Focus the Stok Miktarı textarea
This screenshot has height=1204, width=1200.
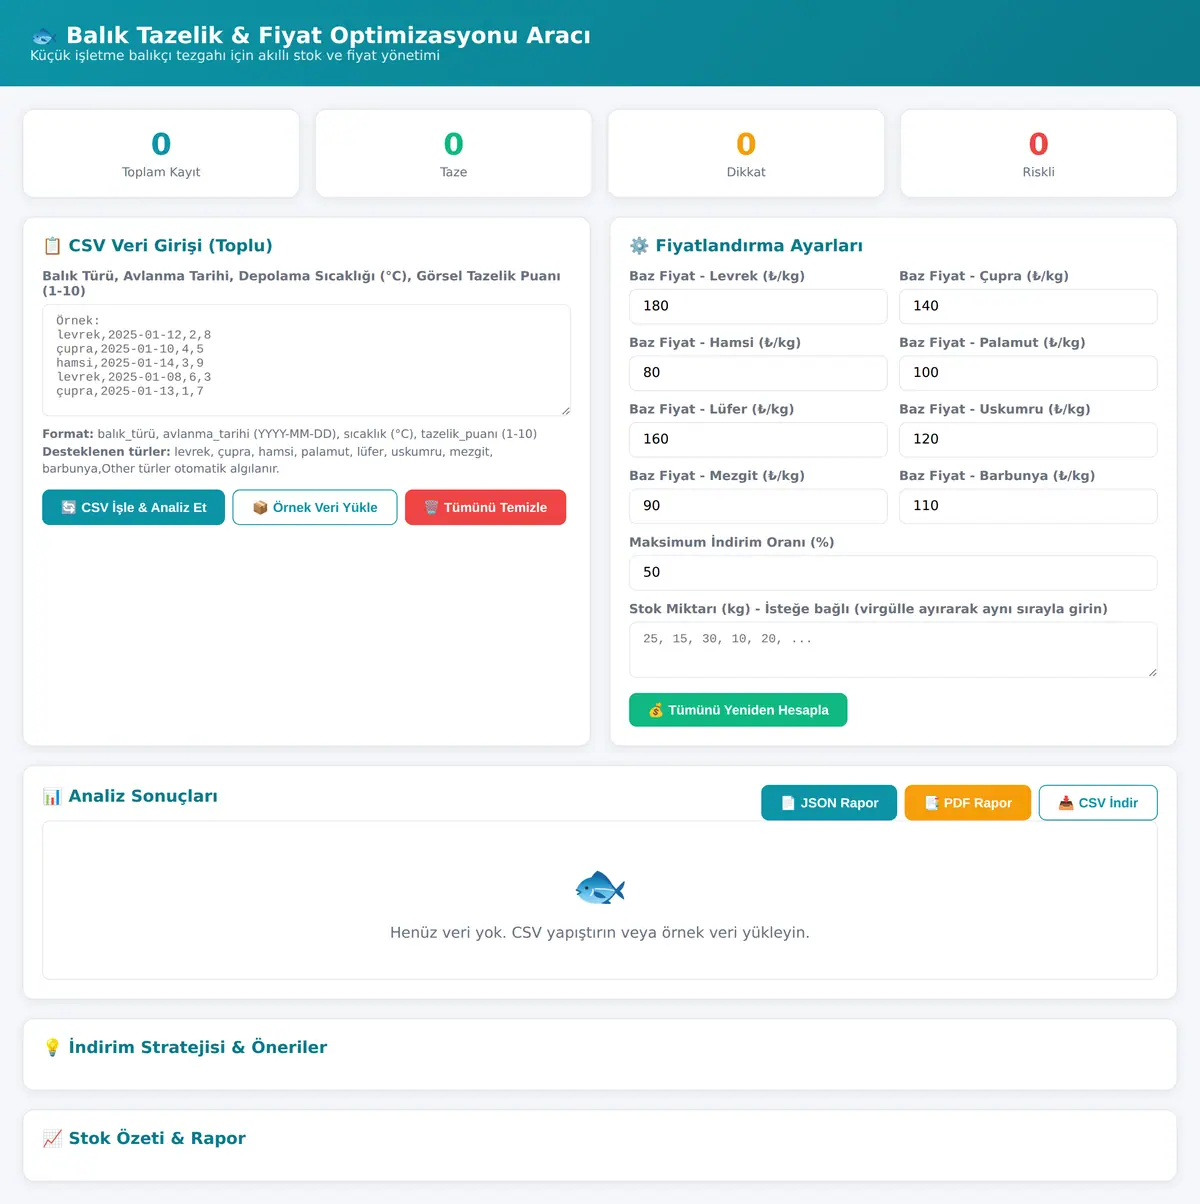click(x=893, y=650)
